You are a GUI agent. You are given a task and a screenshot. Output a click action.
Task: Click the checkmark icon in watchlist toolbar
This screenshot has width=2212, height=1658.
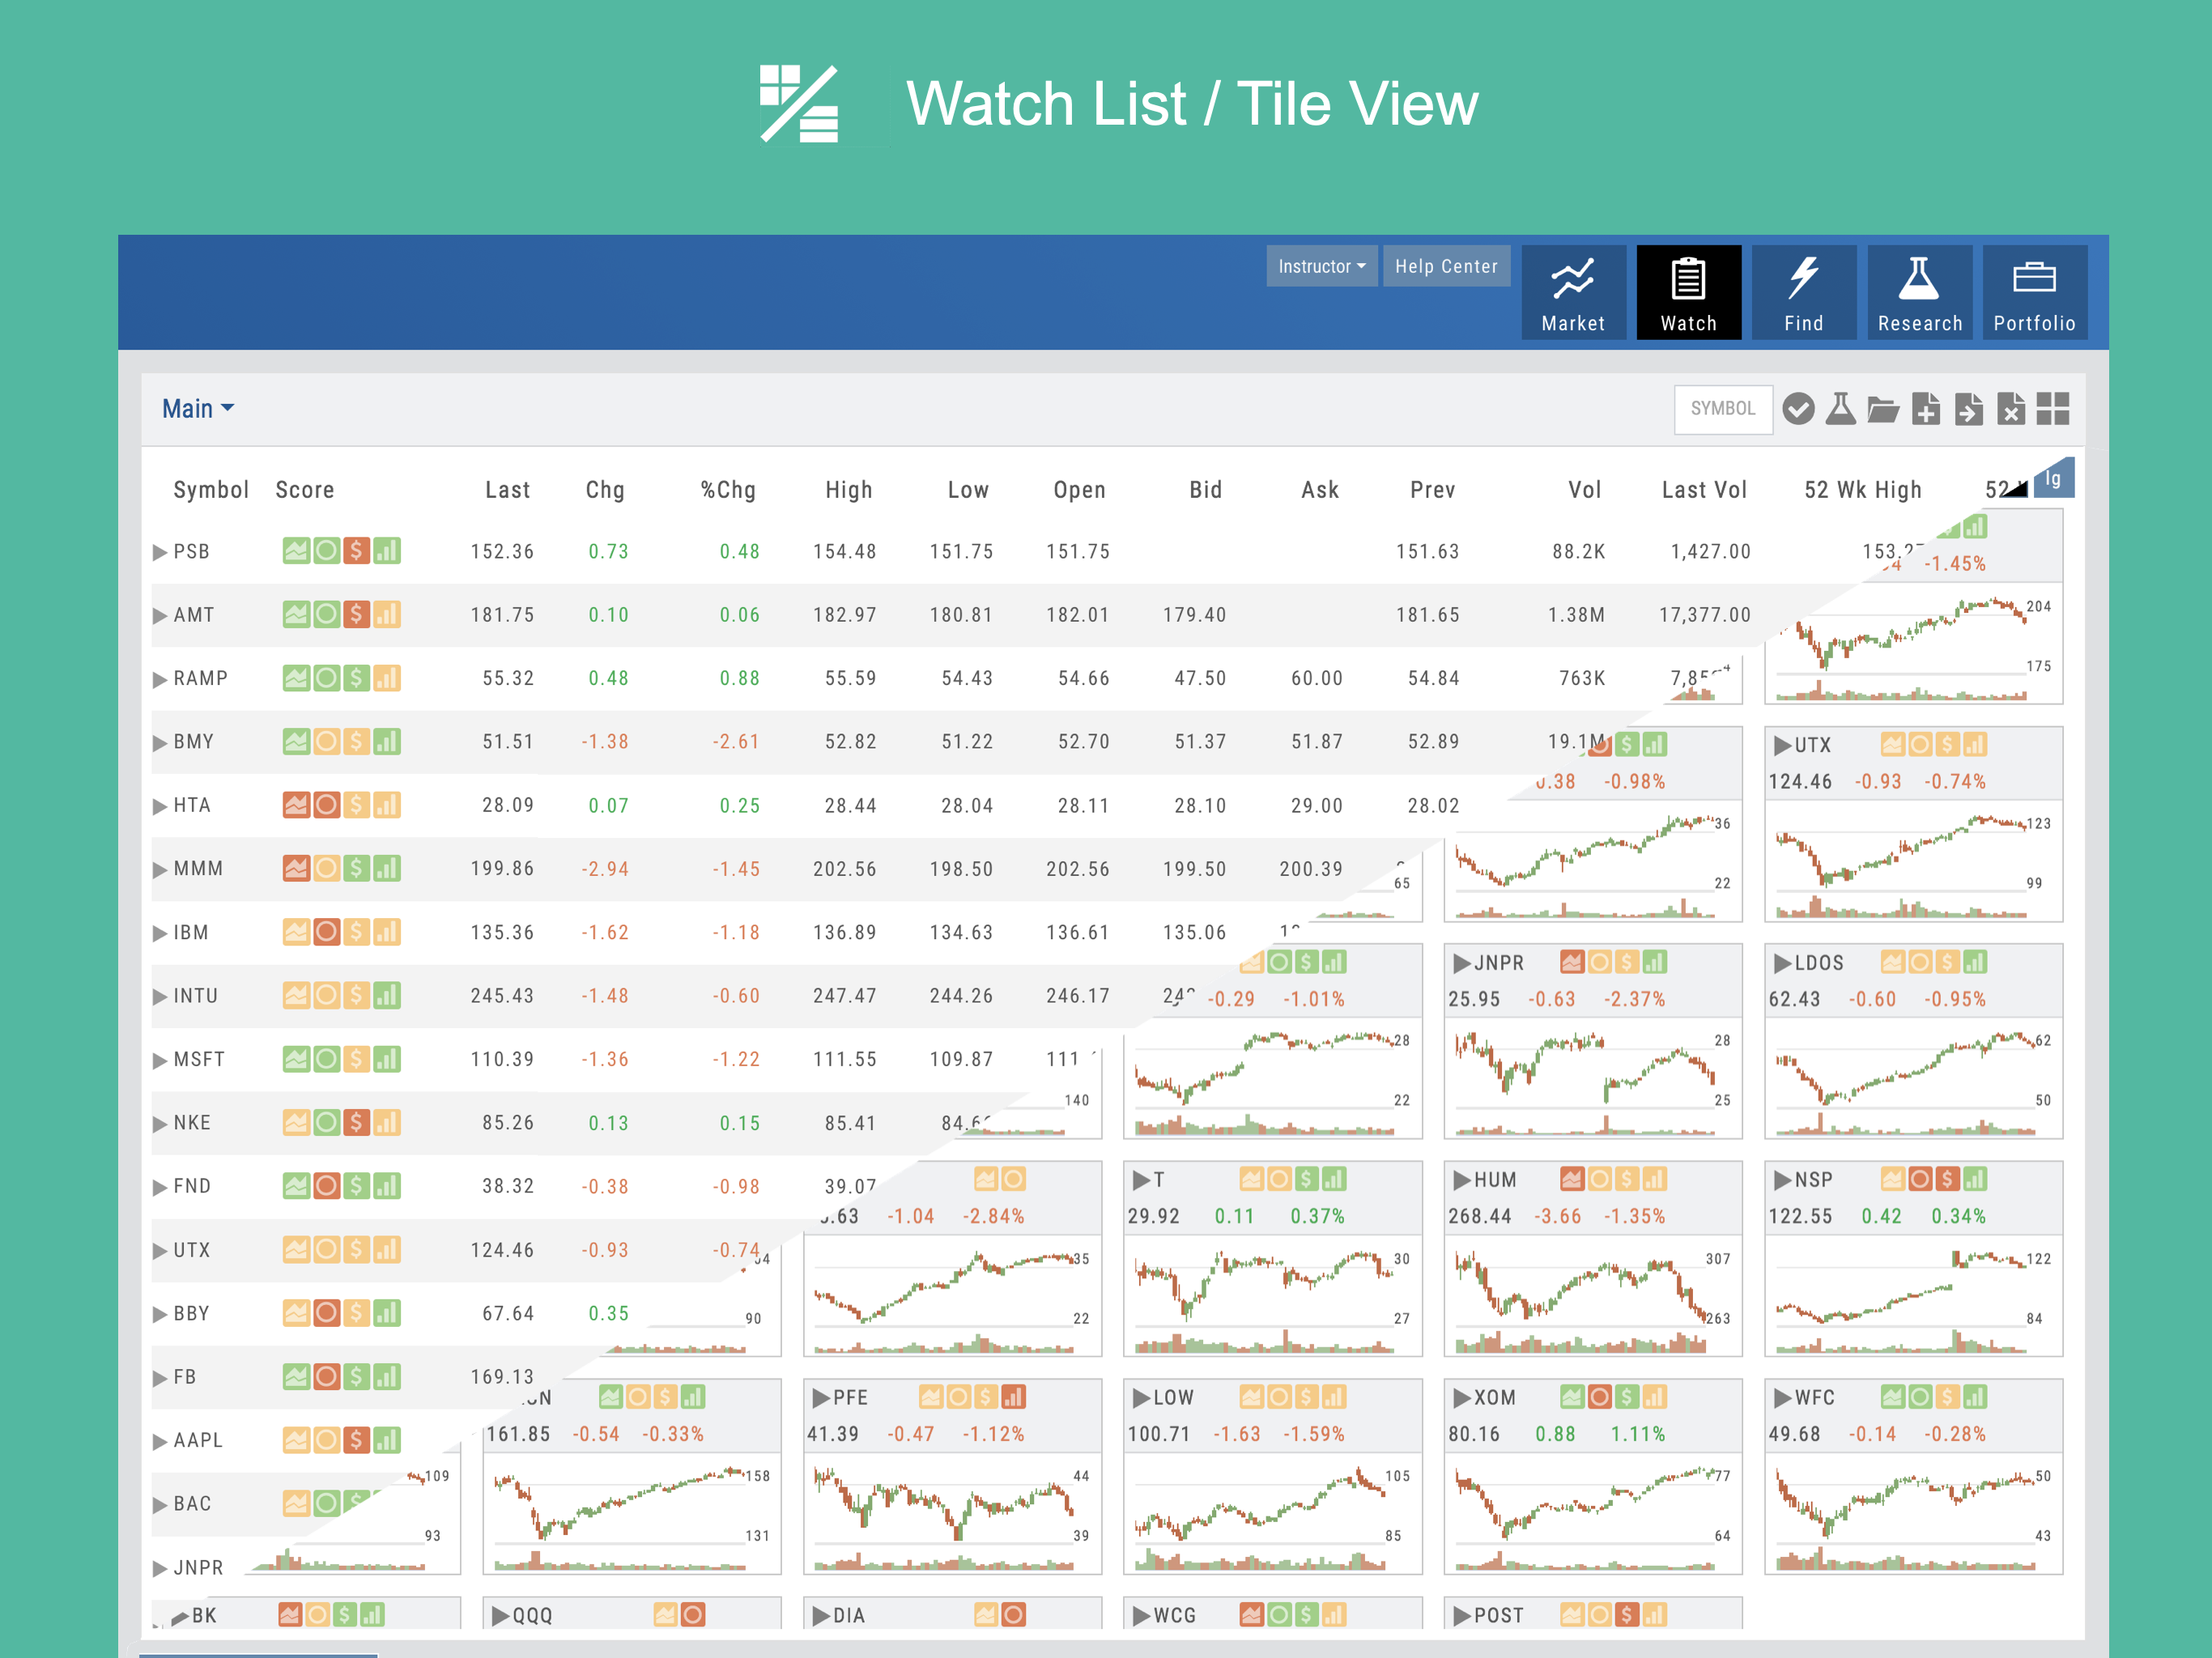click(1798, 408)
